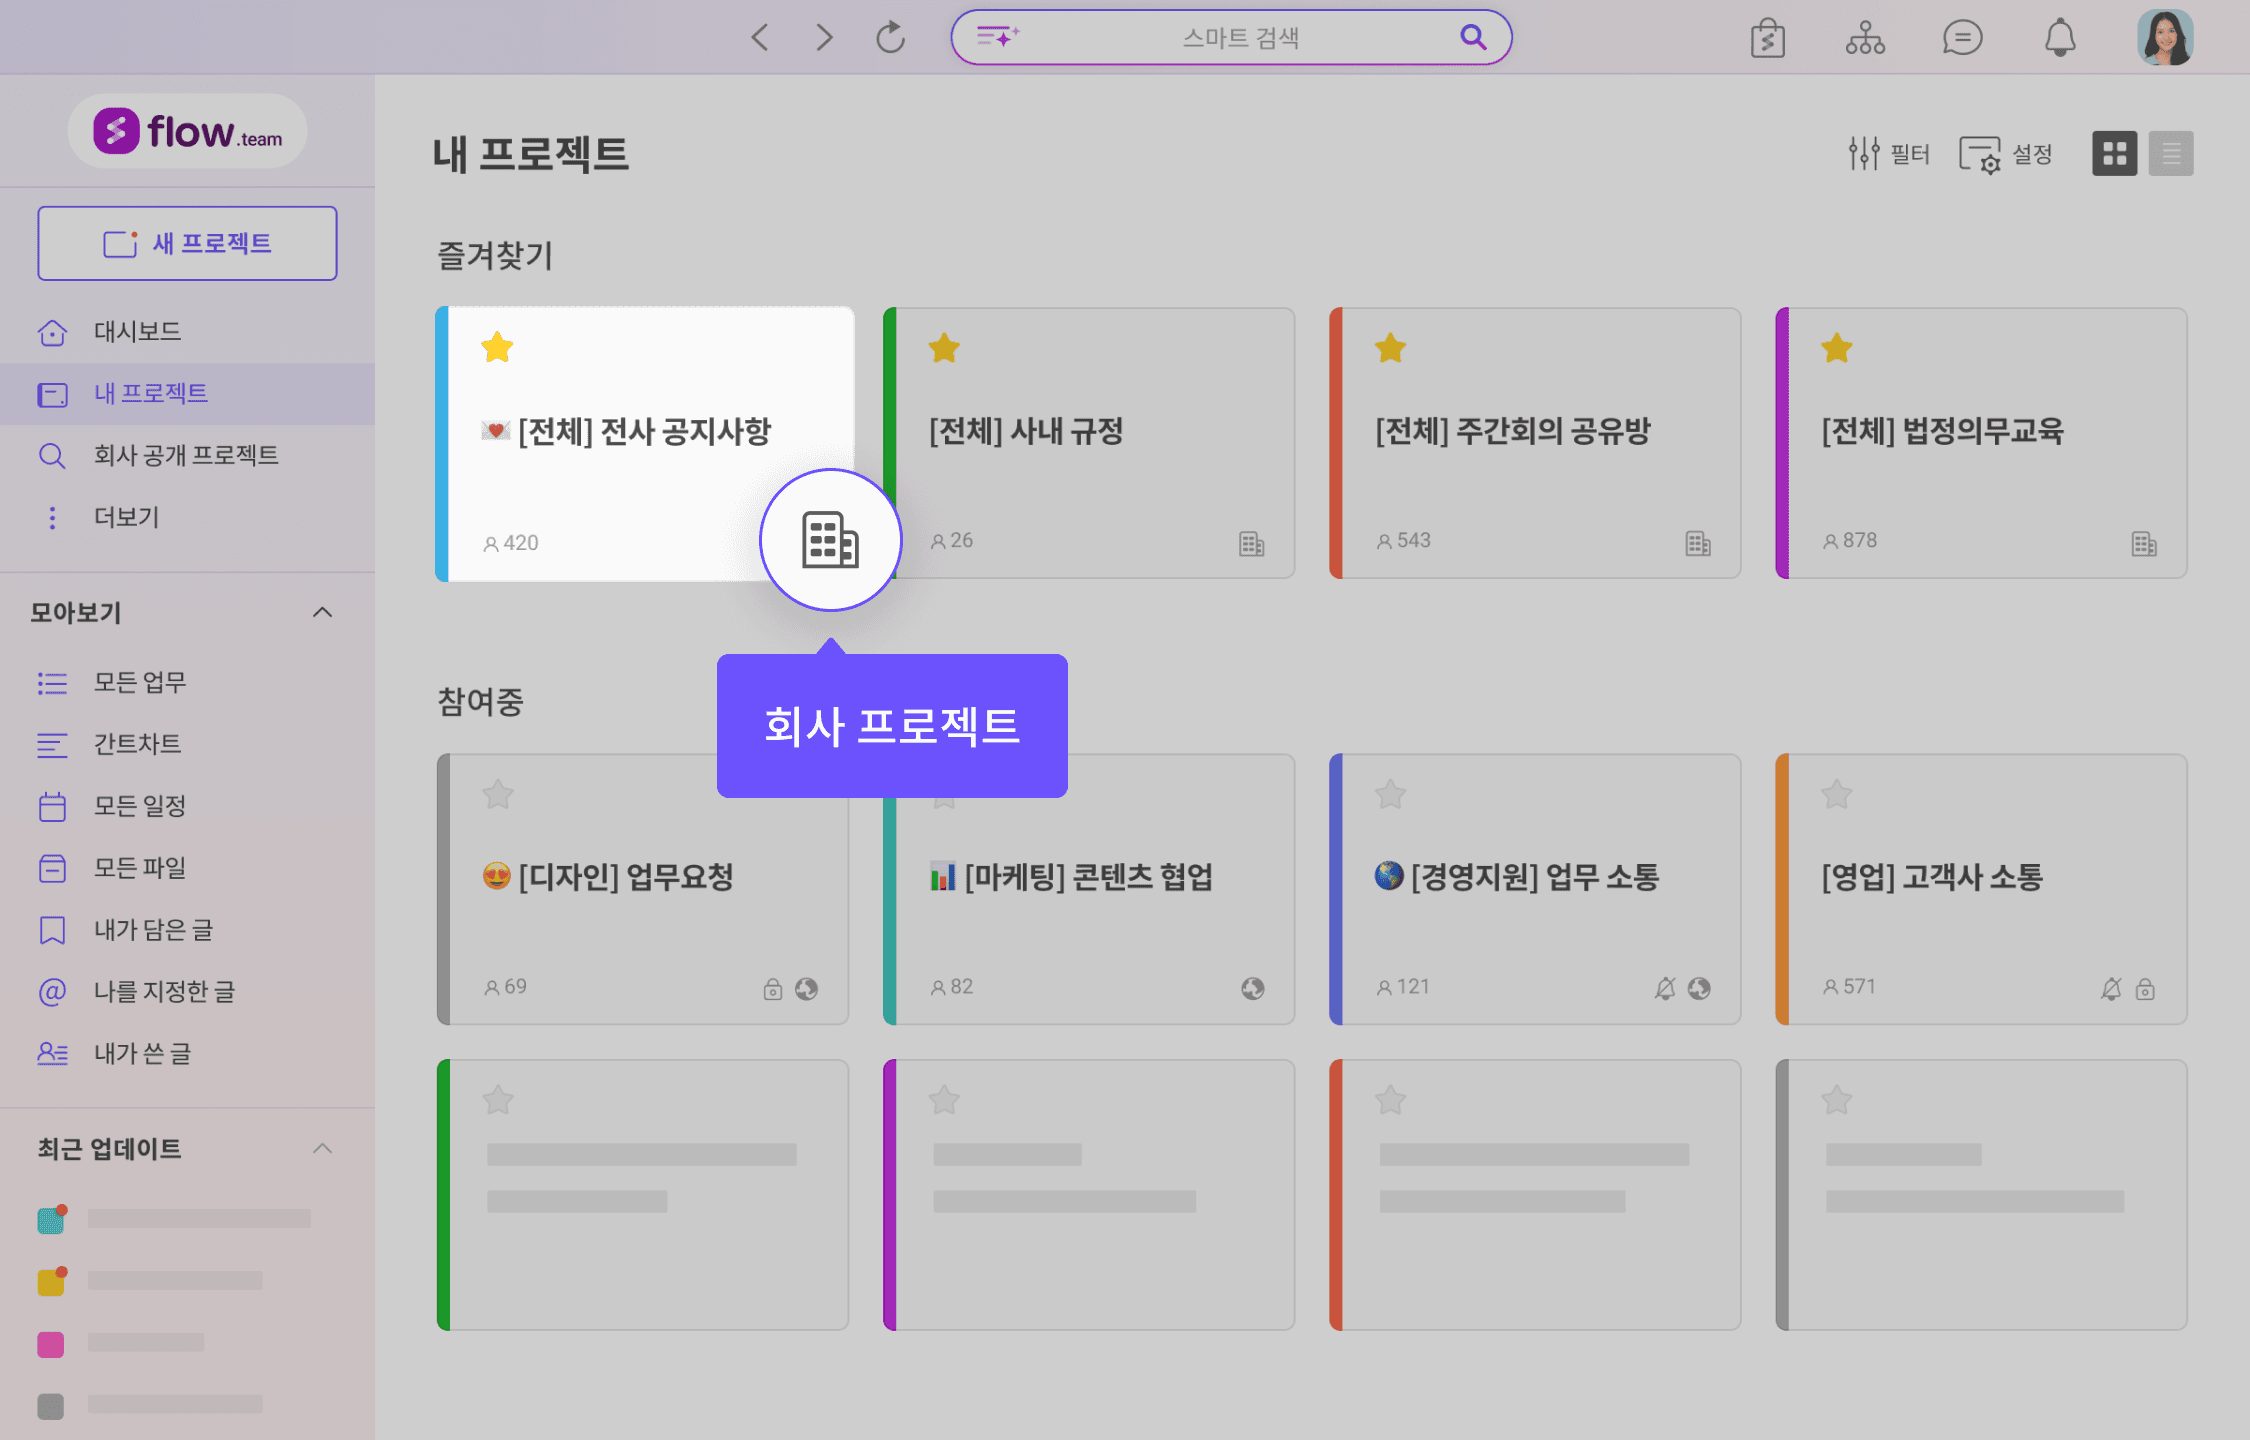Expand the 더보기 sidebar menu
Viewport: 2250px width, 1440px height.
pos(126,517)
